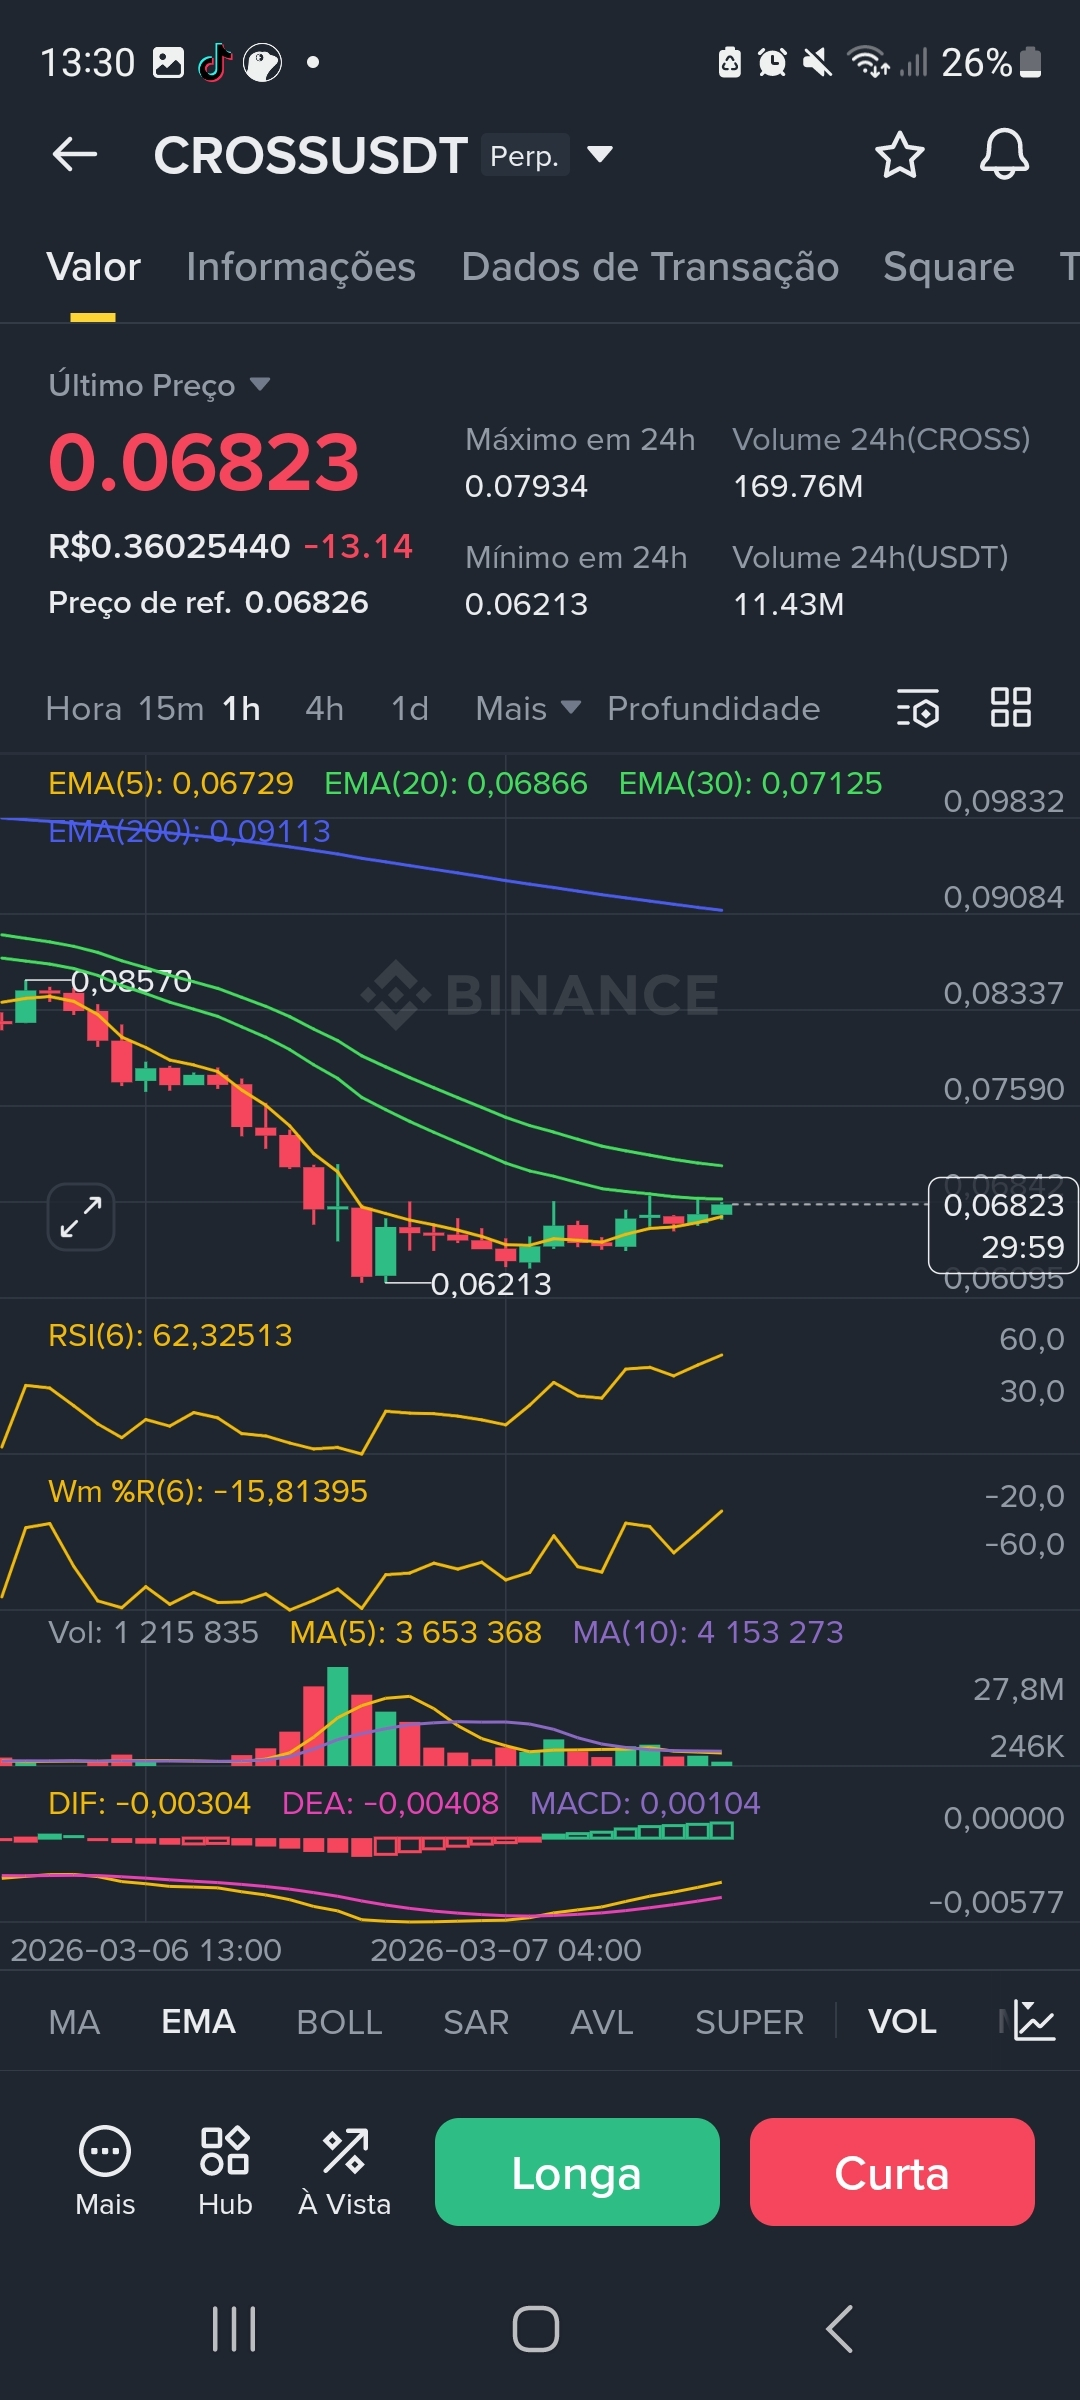1080x2400 pixels.
Task: Tap the Wm %R(6) indicator label
Action: (x=208, y=1491)
